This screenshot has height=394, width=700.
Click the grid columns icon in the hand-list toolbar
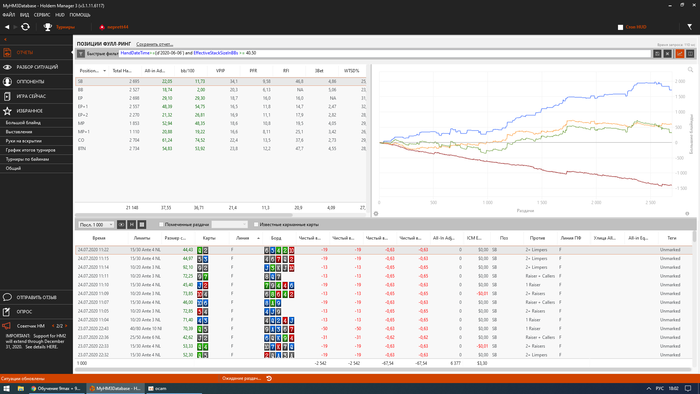[142, 224]
